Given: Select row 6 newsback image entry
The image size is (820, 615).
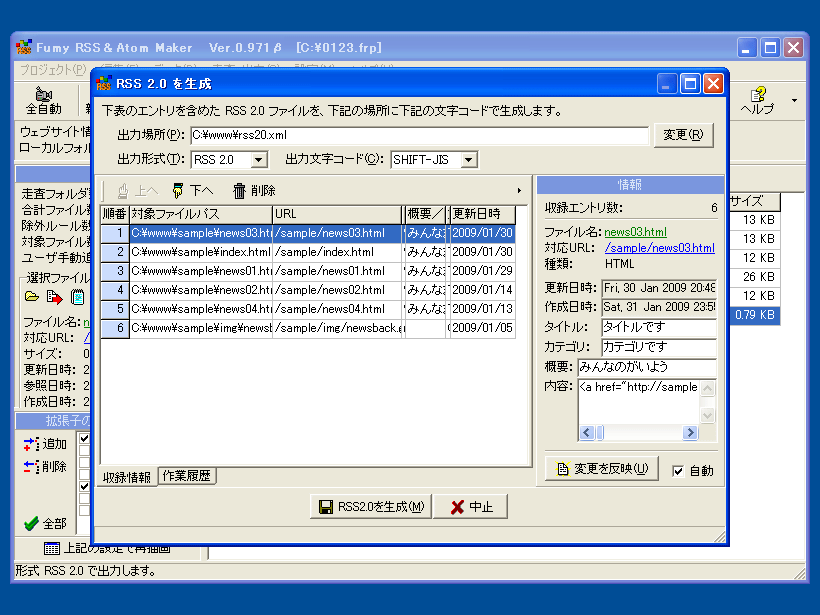Looking at the screenshot, I should (309, 328).
